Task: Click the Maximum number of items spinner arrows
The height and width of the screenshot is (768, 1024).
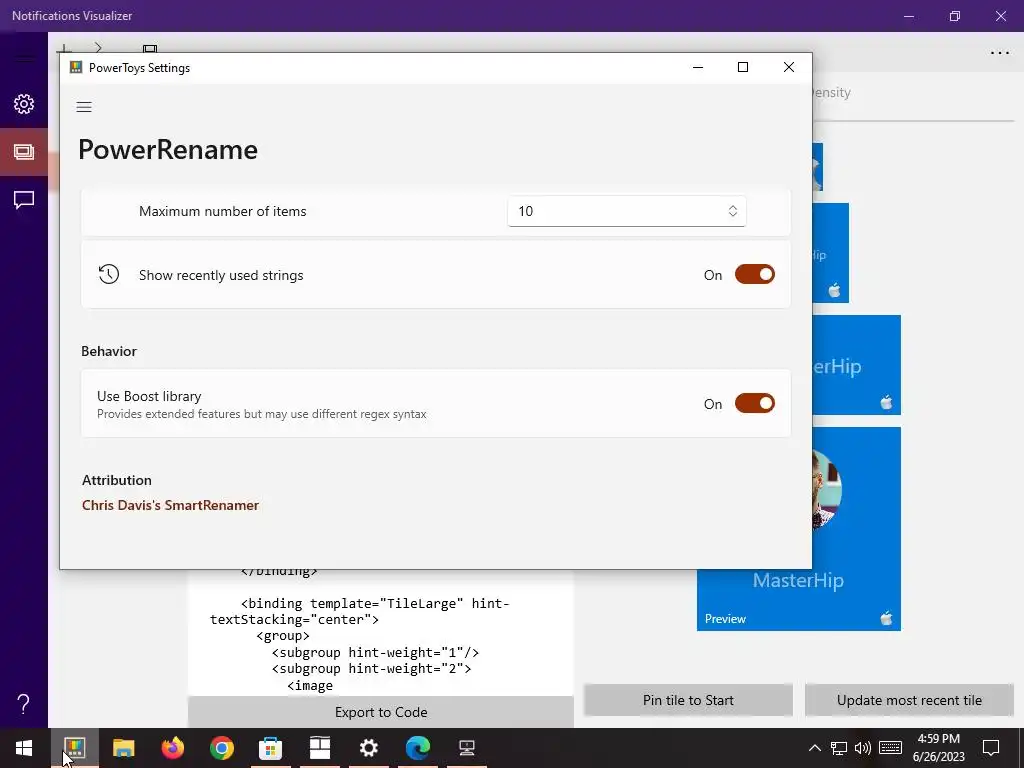Action: (733, 211)
